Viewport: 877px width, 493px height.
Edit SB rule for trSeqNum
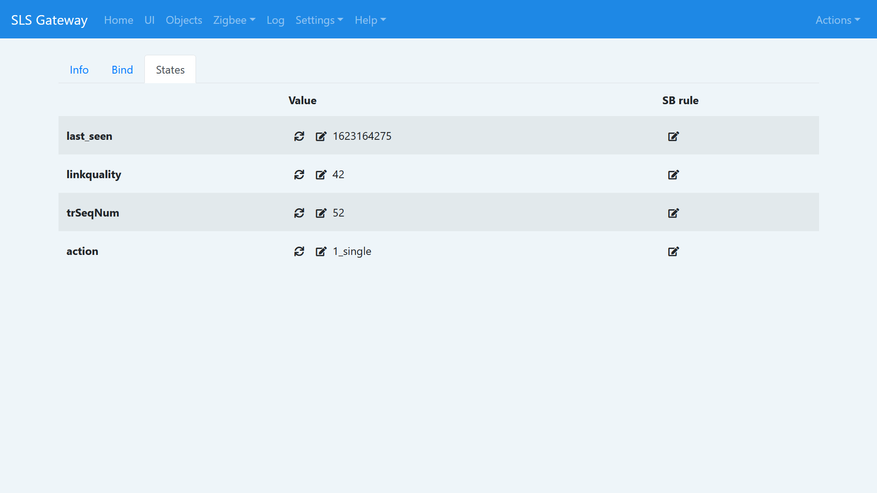[x=673, y=213]
